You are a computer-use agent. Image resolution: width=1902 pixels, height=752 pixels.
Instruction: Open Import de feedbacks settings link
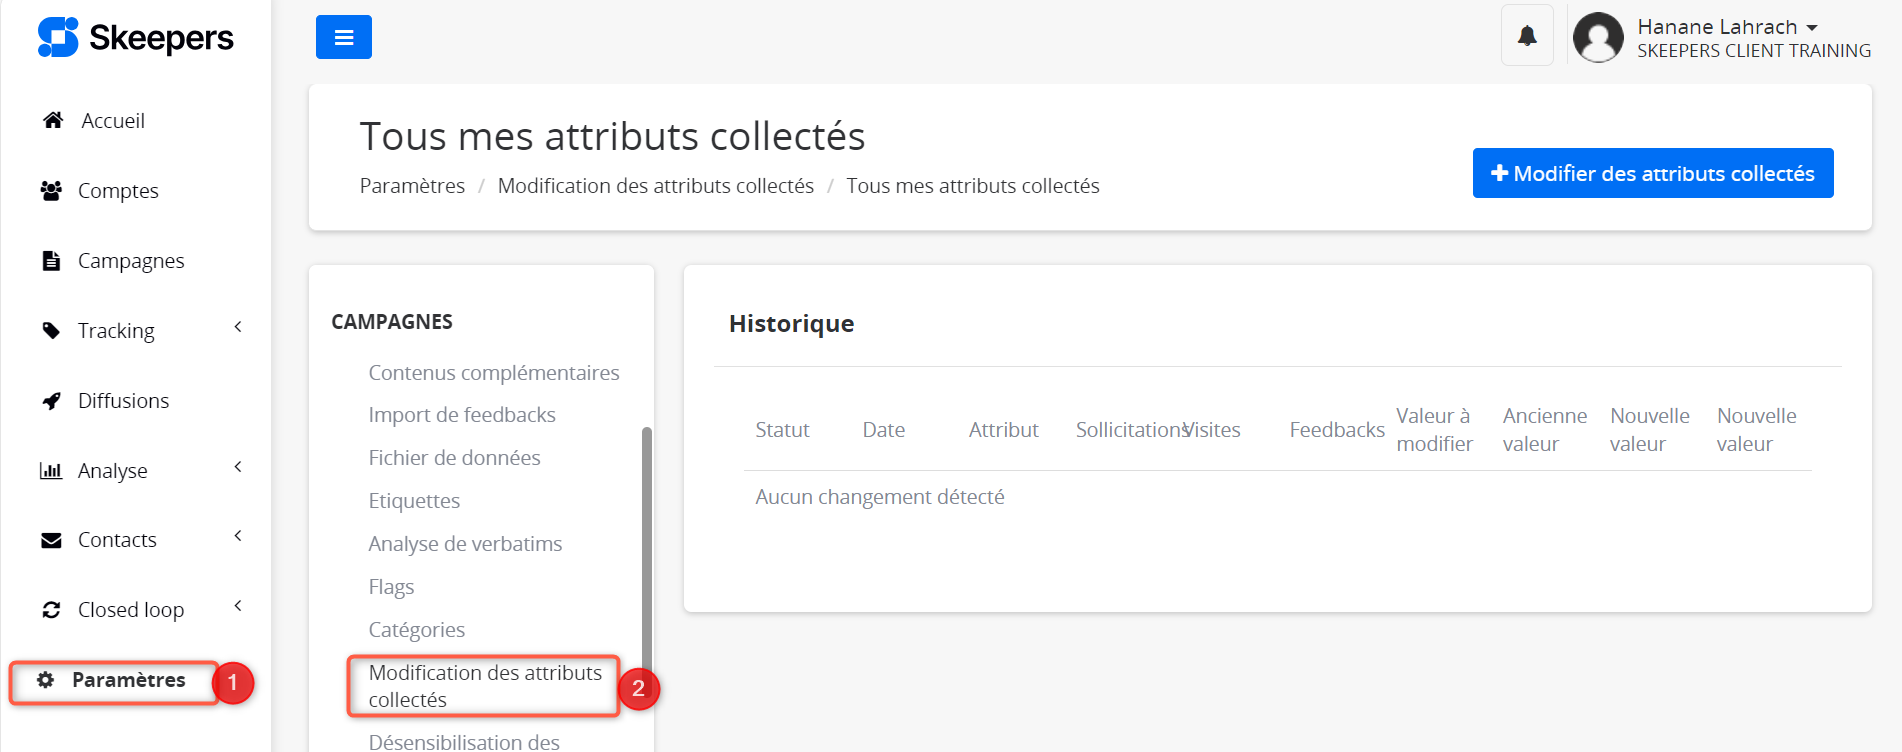point(462,415)
